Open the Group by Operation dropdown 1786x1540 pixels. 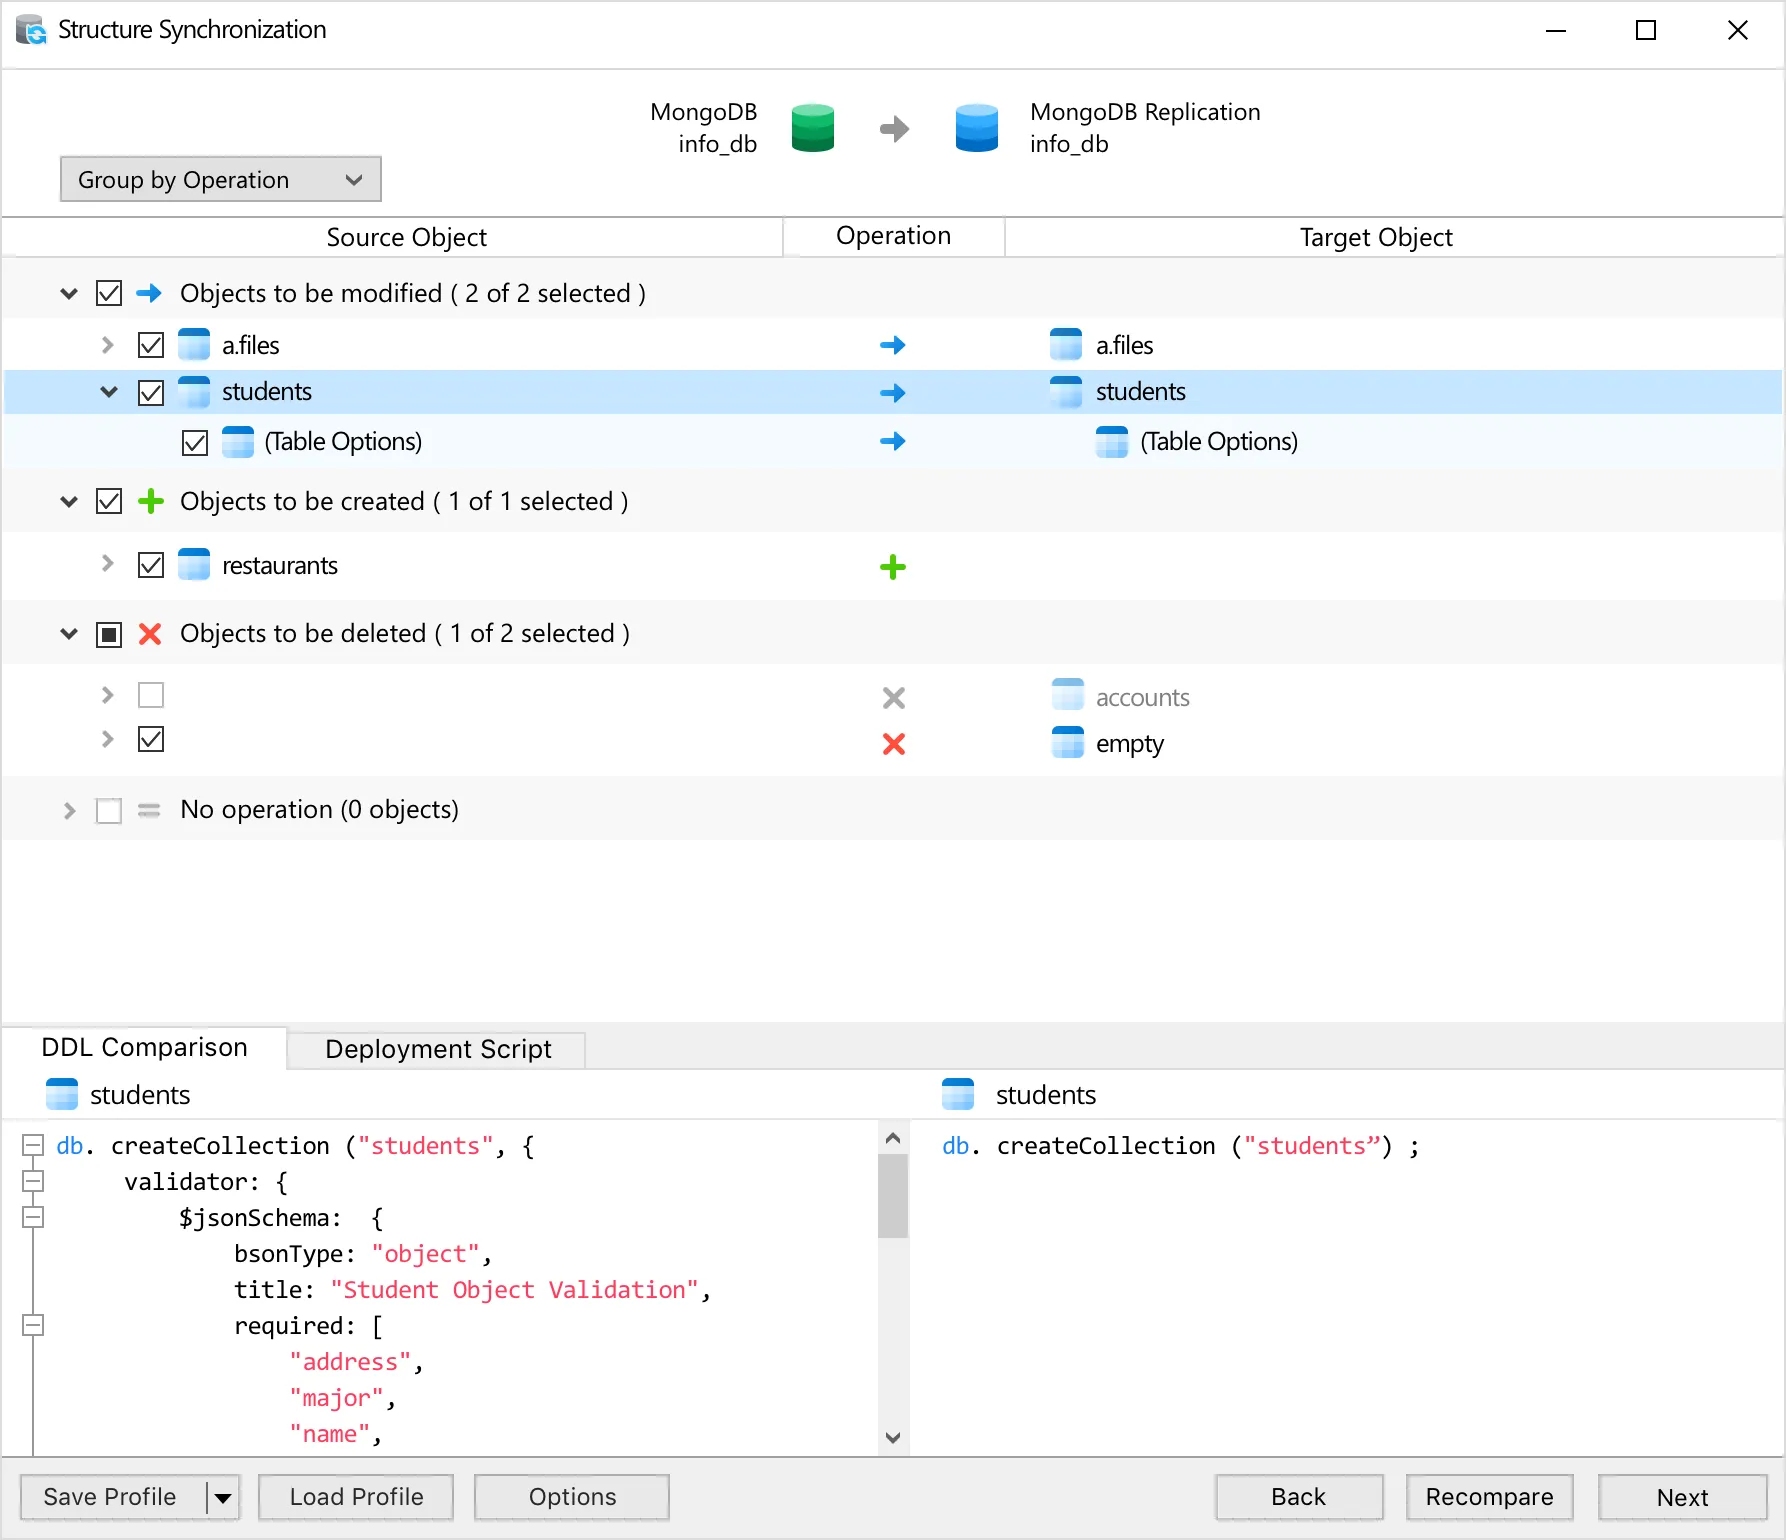pyautogui.click(x=220, y=179)
